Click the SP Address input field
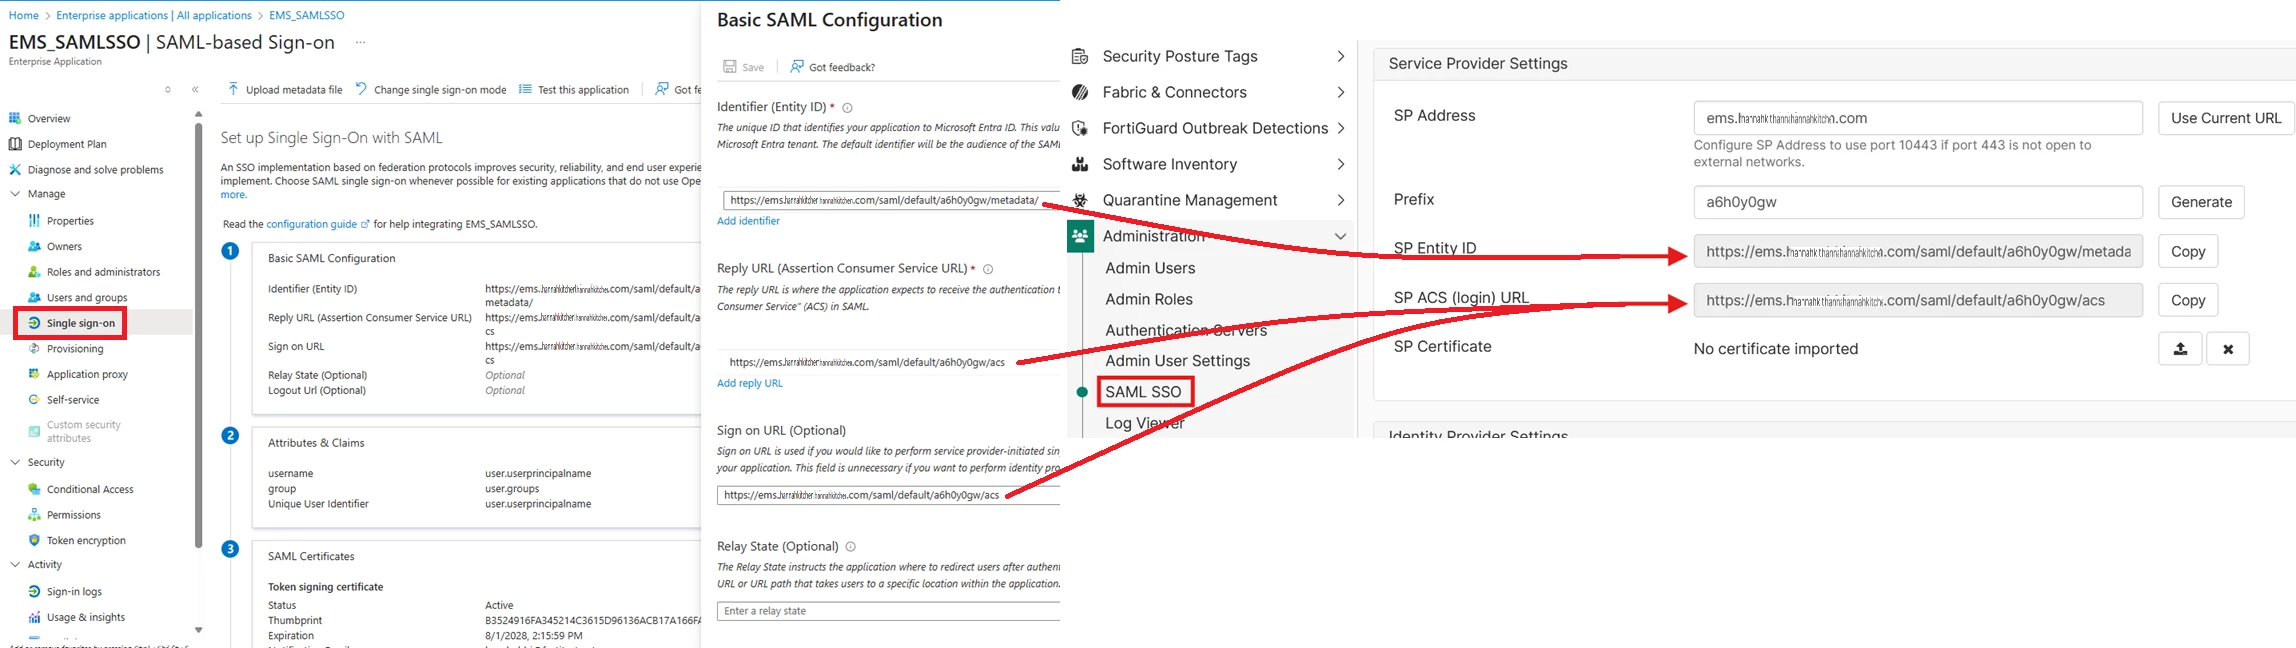This screenshot has width=2296, height=648. click(1918, 118)
